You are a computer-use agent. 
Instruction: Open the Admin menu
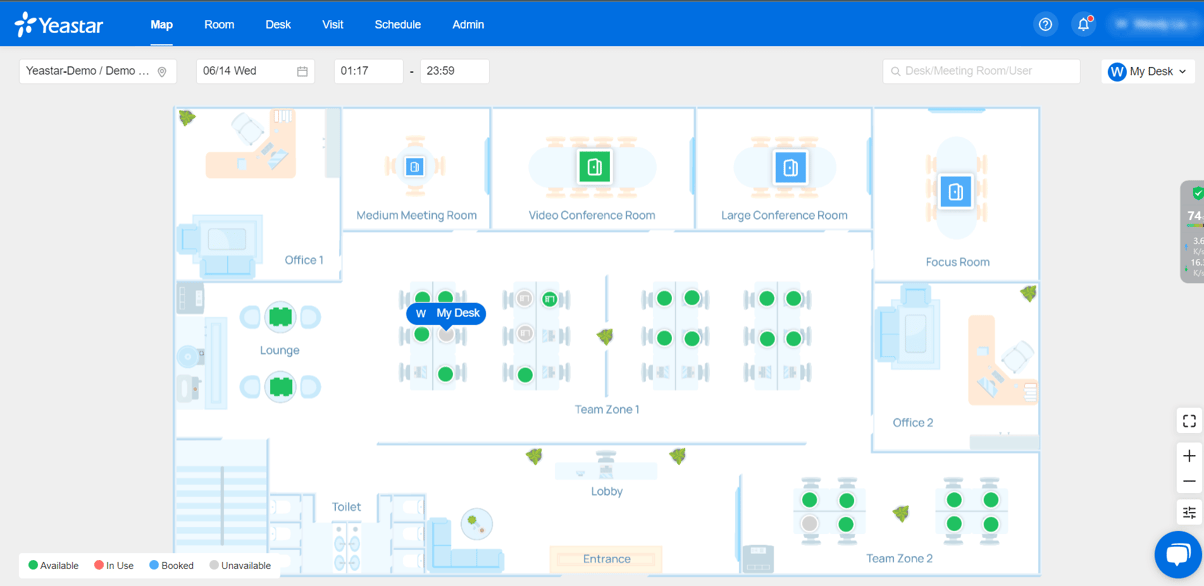[x=468, y=24]
